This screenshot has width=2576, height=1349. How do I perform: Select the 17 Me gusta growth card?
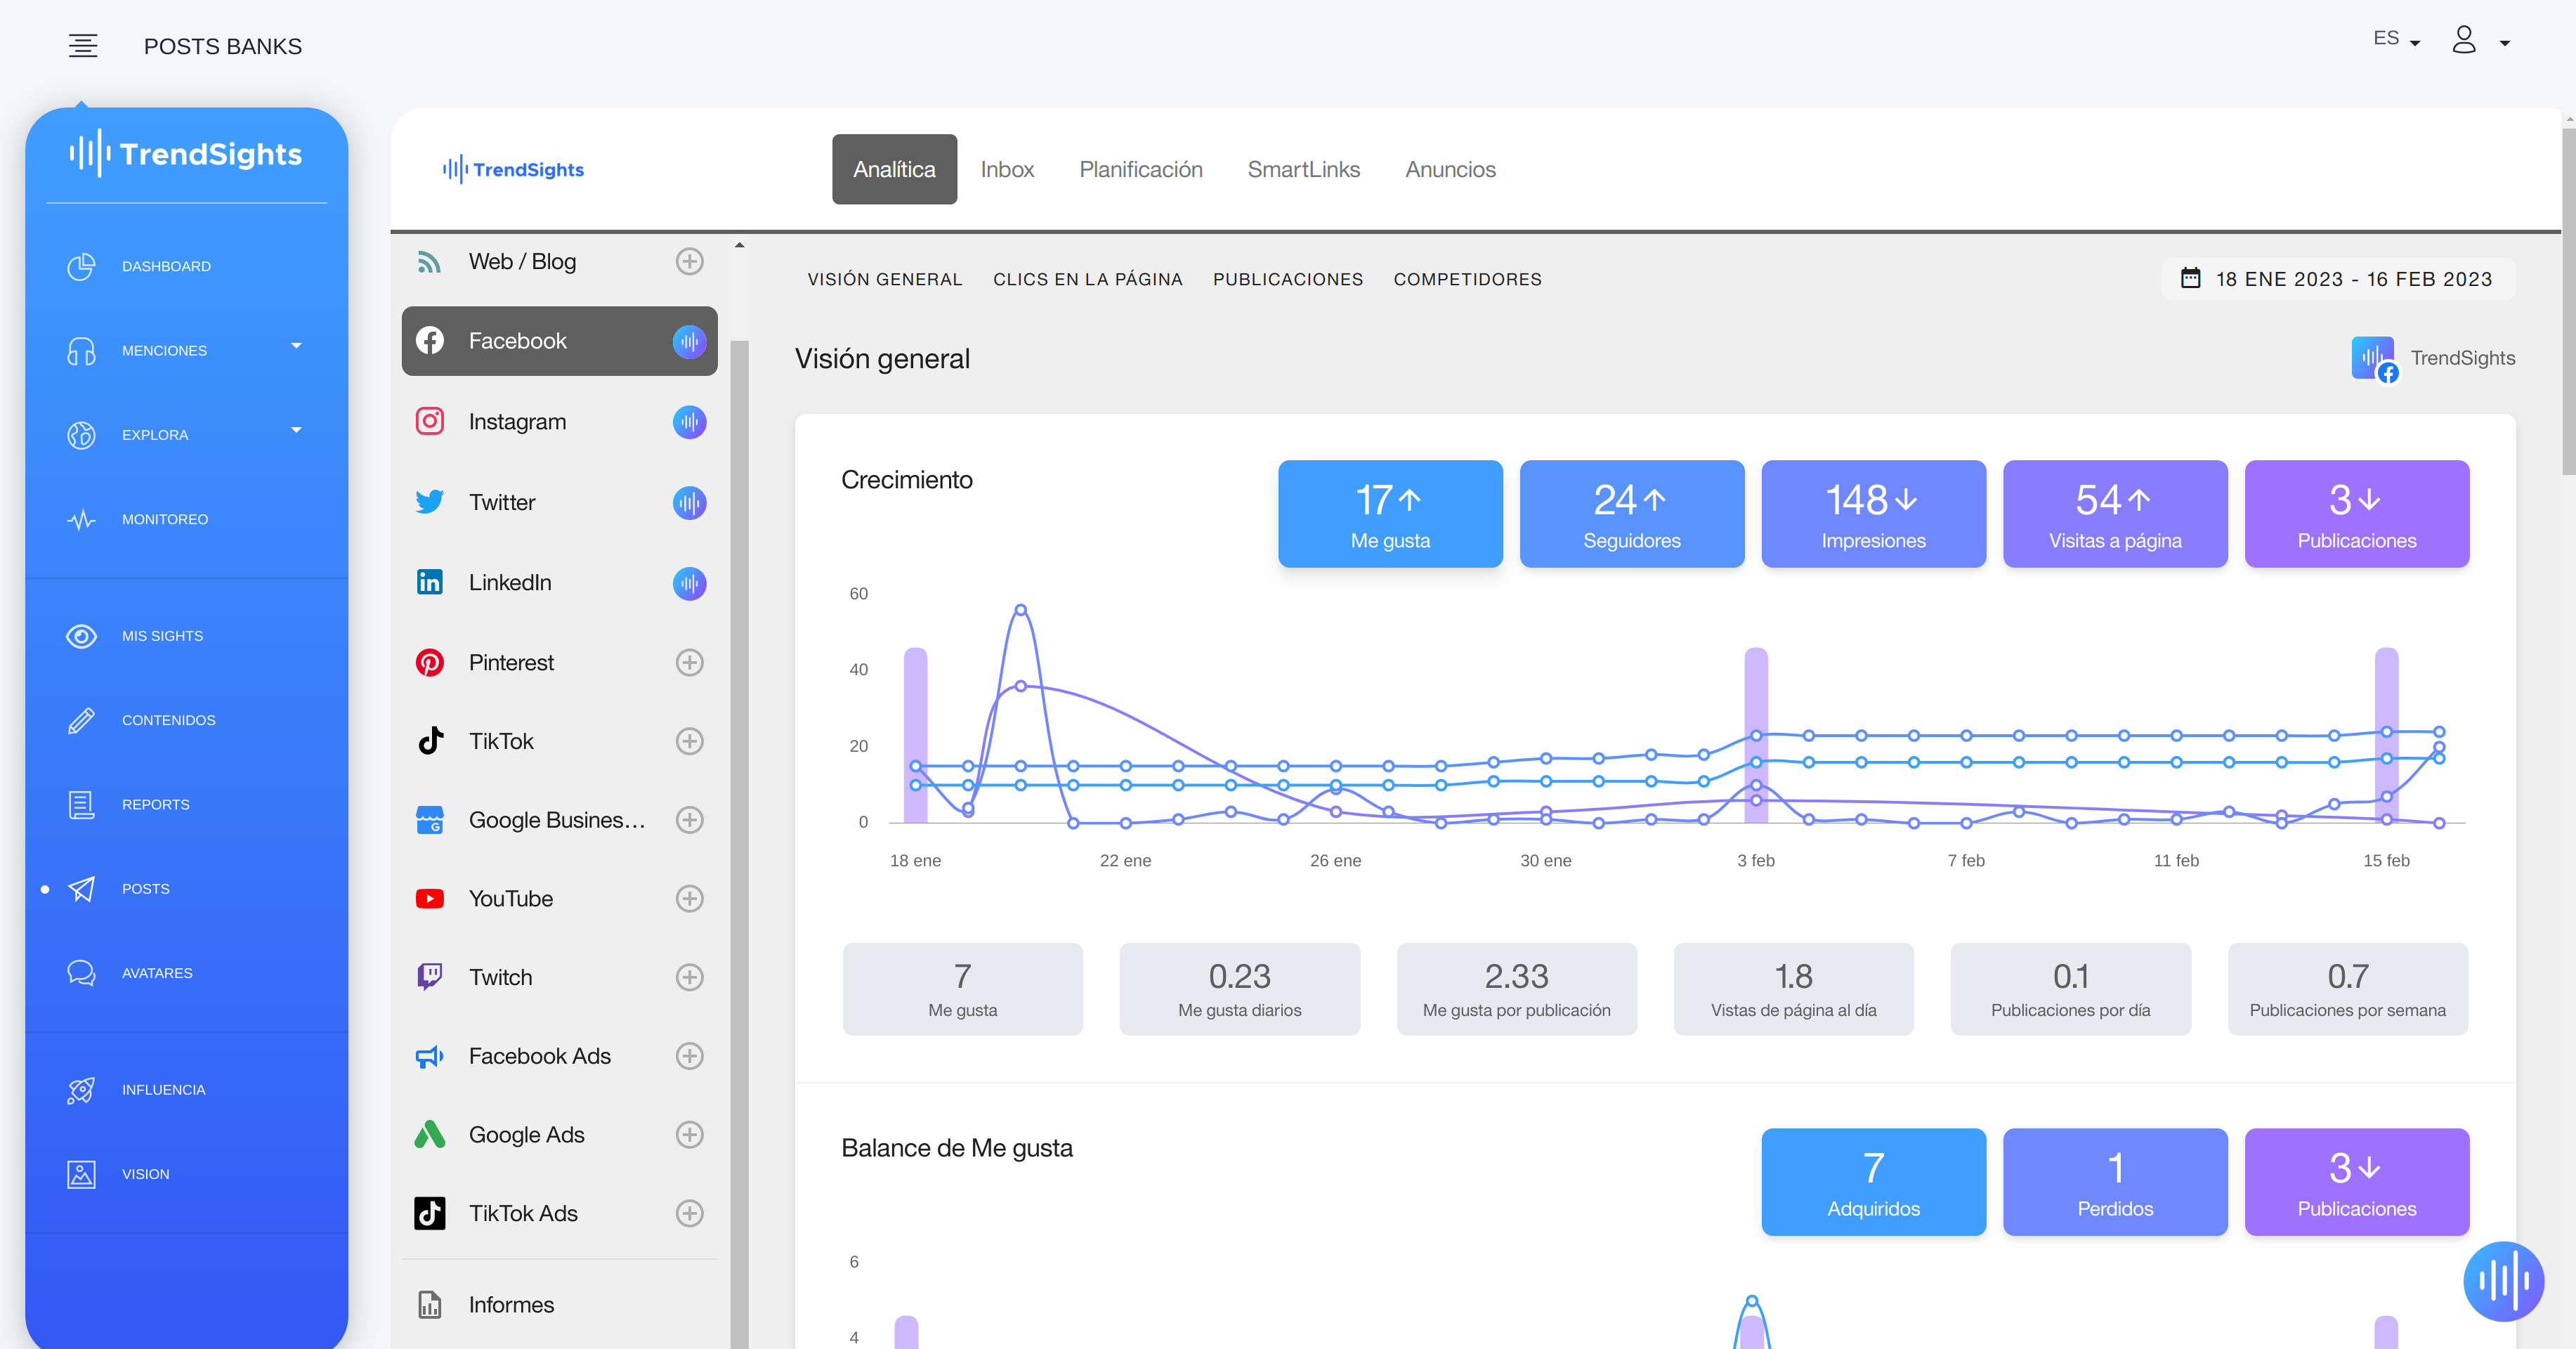[1390, 514]
